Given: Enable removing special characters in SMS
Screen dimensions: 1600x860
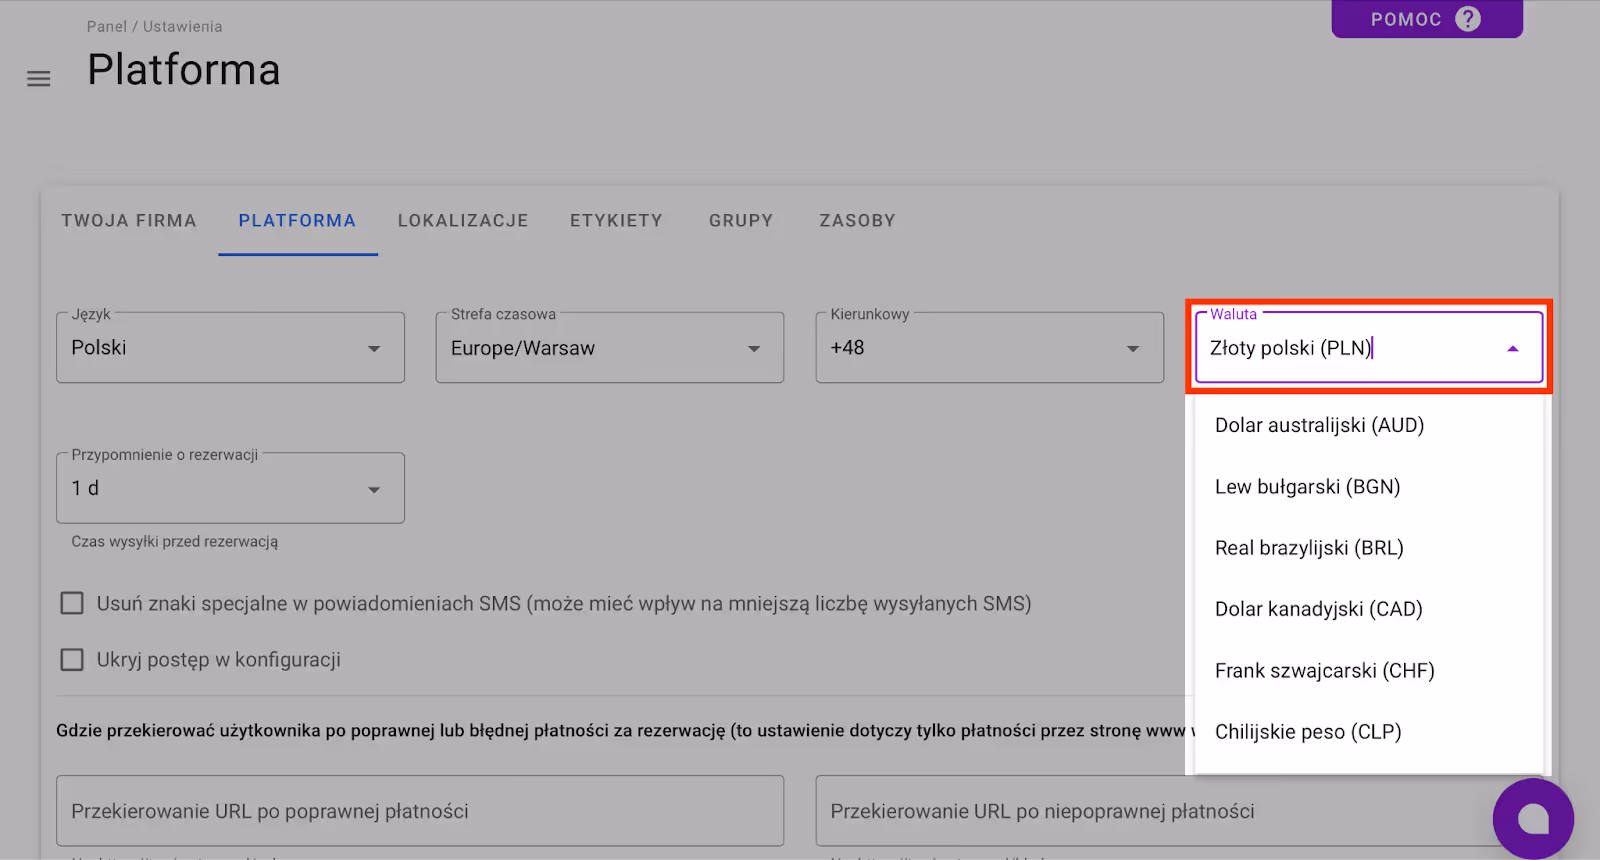Looking at the screenshot, I should [x=72, y=603].
